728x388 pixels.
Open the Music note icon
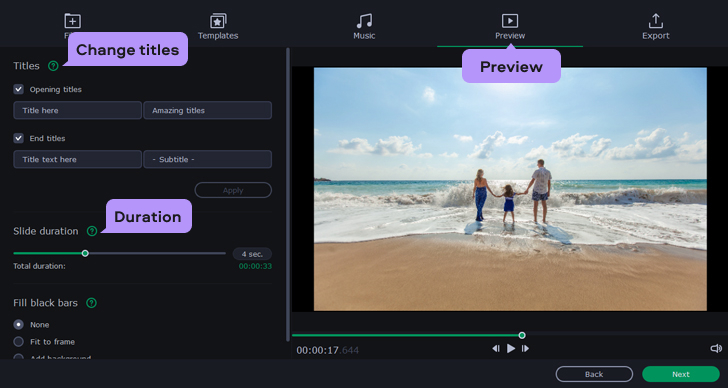coord(364,21)
